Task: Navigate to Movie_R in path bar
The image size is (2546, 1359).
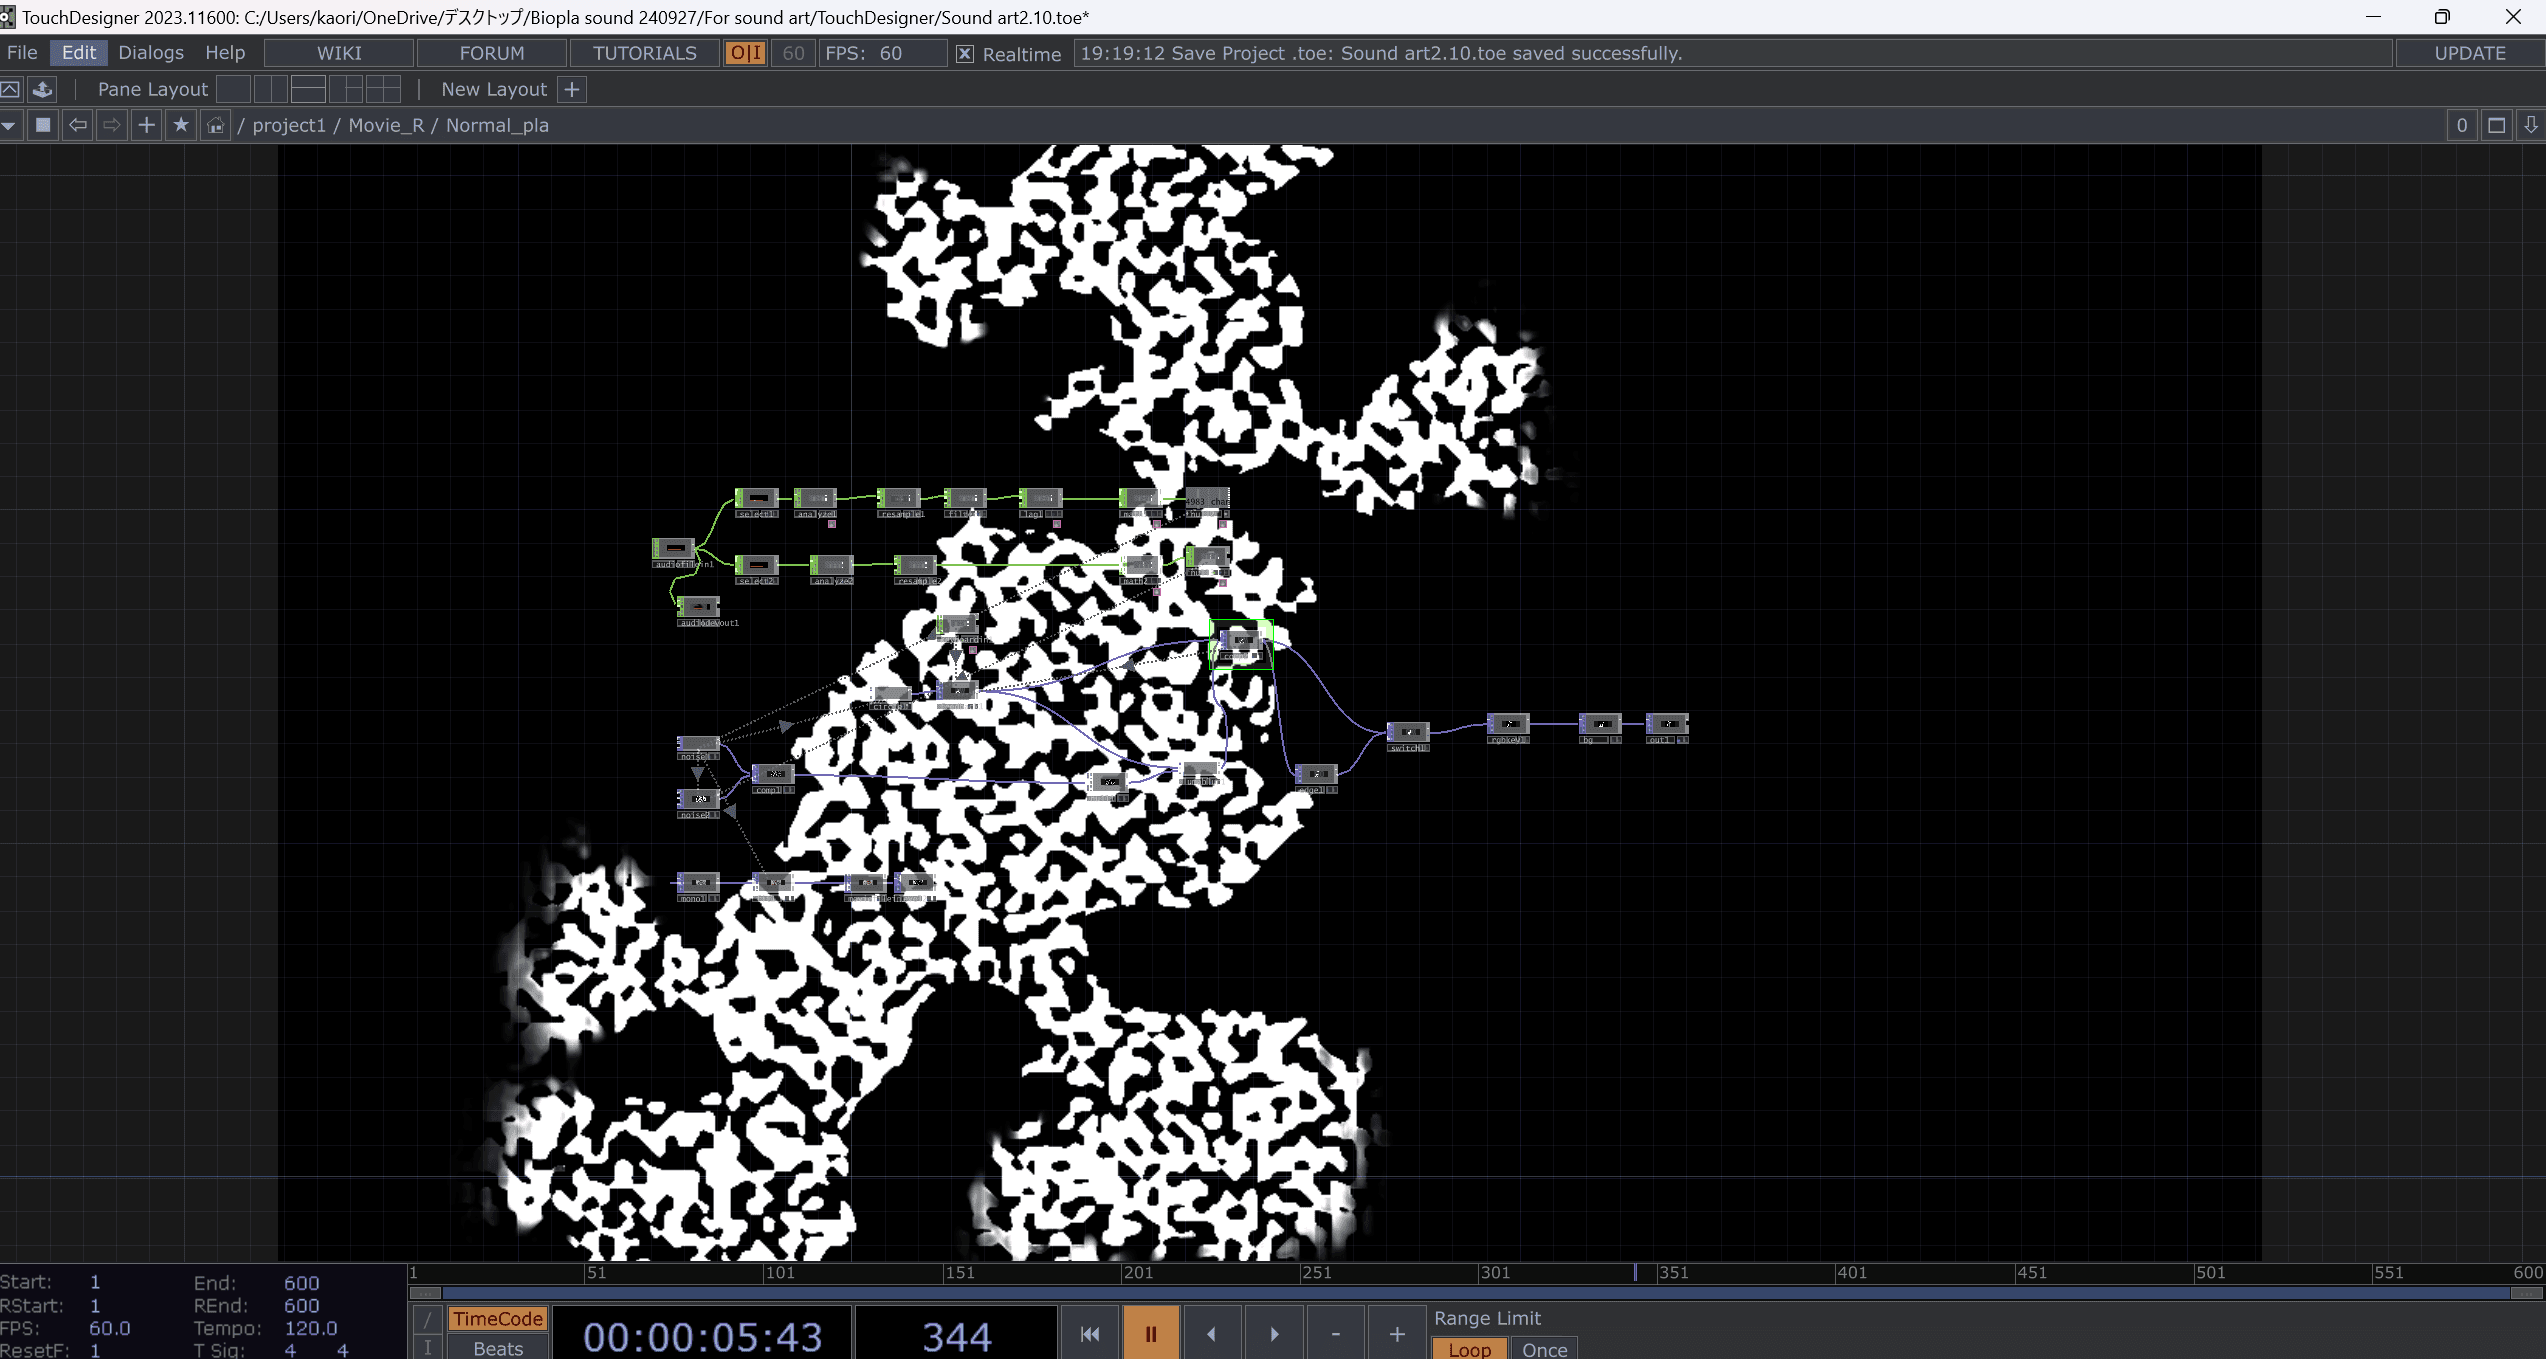Action: tap(386, 125)
